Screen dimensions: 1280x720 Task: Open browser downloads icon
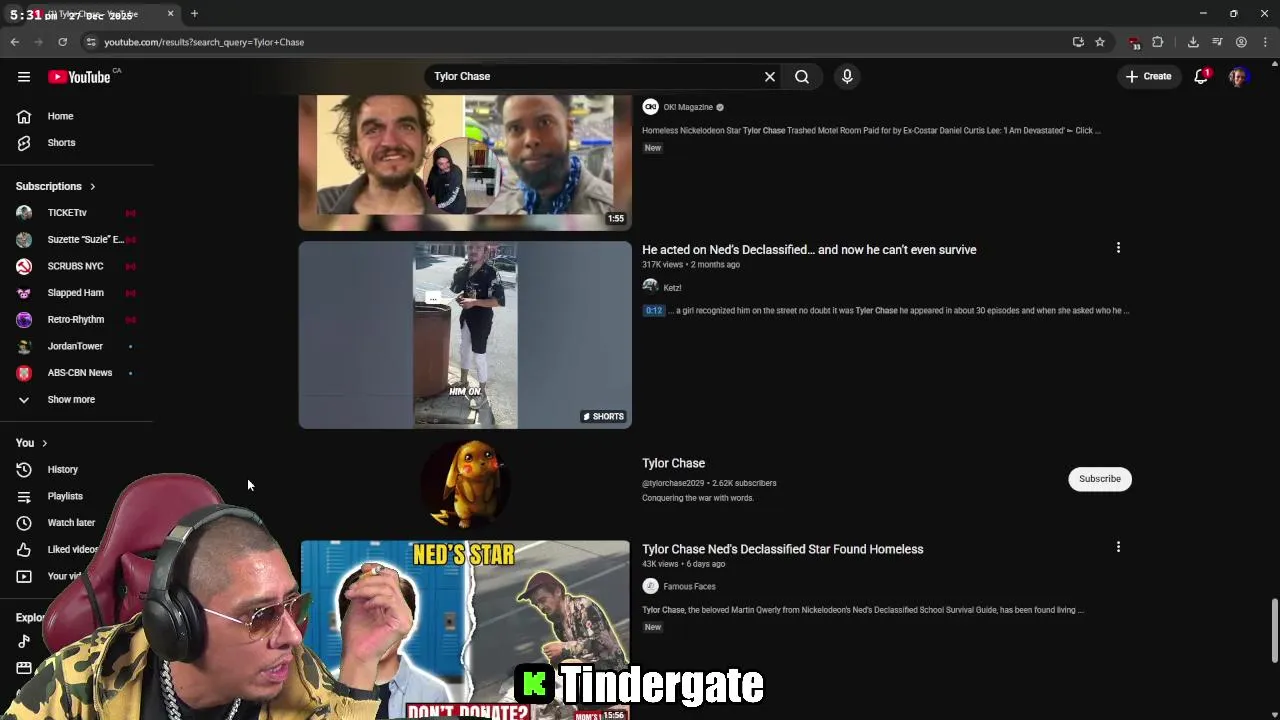click(1193, 42)
